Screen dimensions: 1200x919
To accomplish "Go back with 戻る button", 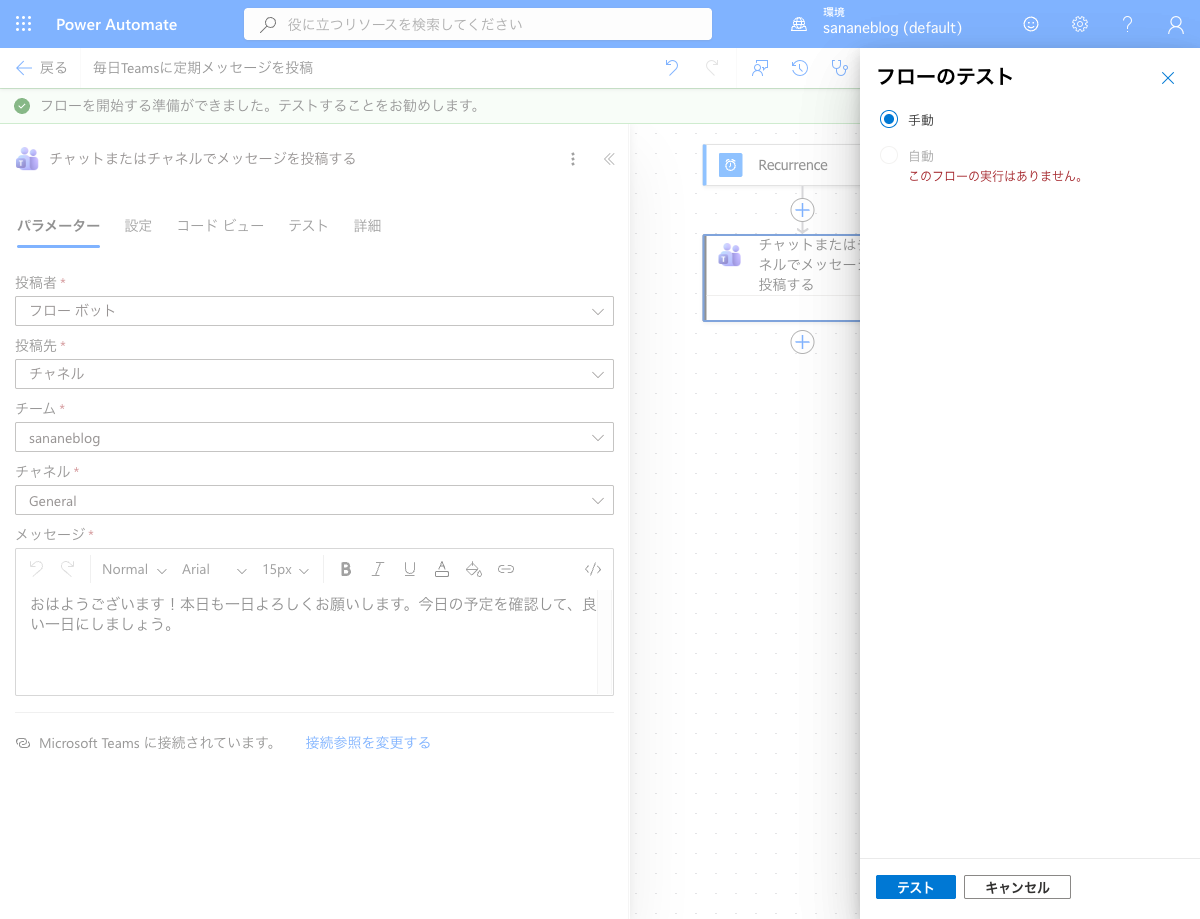I will pos(42,68).
